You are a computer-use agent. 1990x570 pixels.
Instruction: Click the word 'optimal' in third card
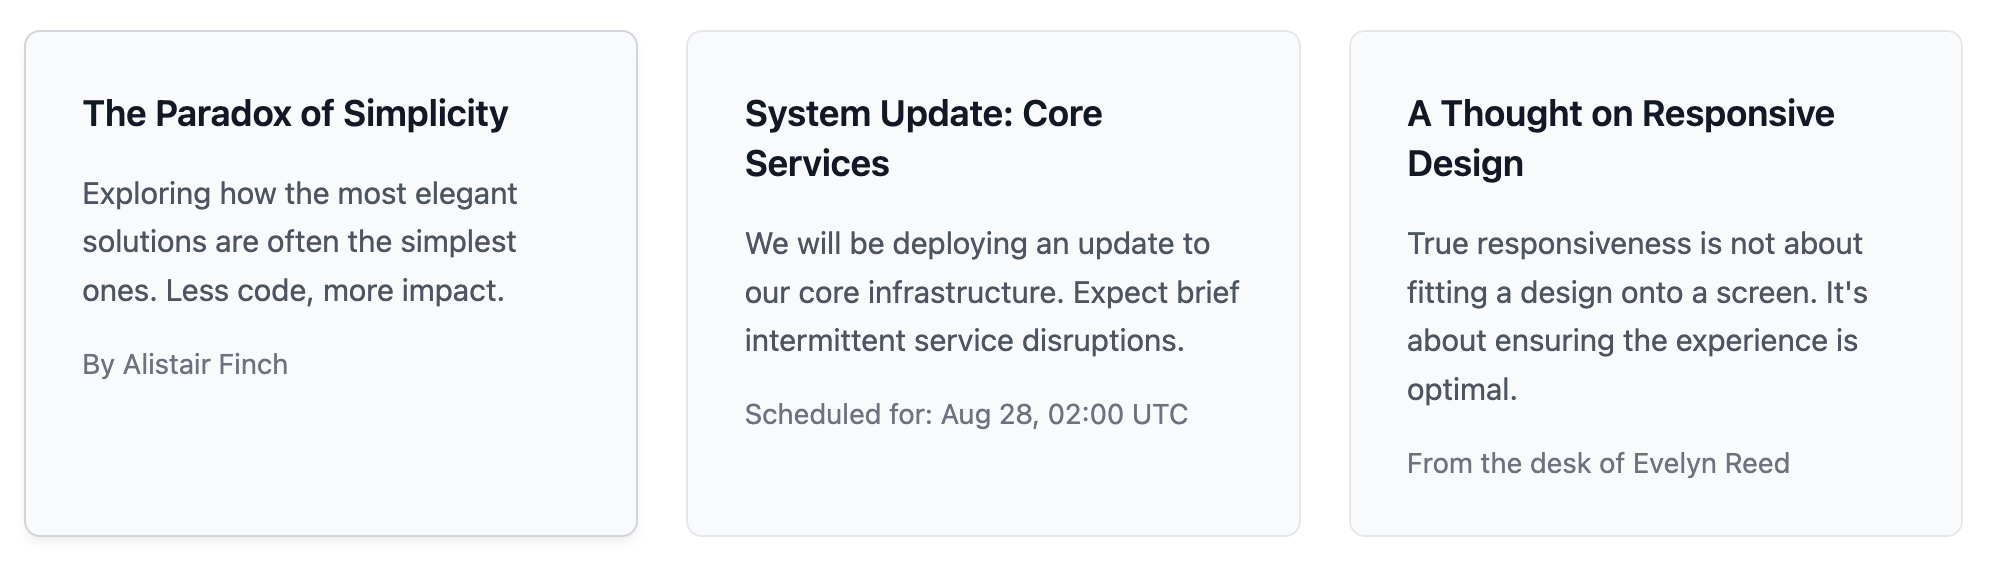[1462, 389]
